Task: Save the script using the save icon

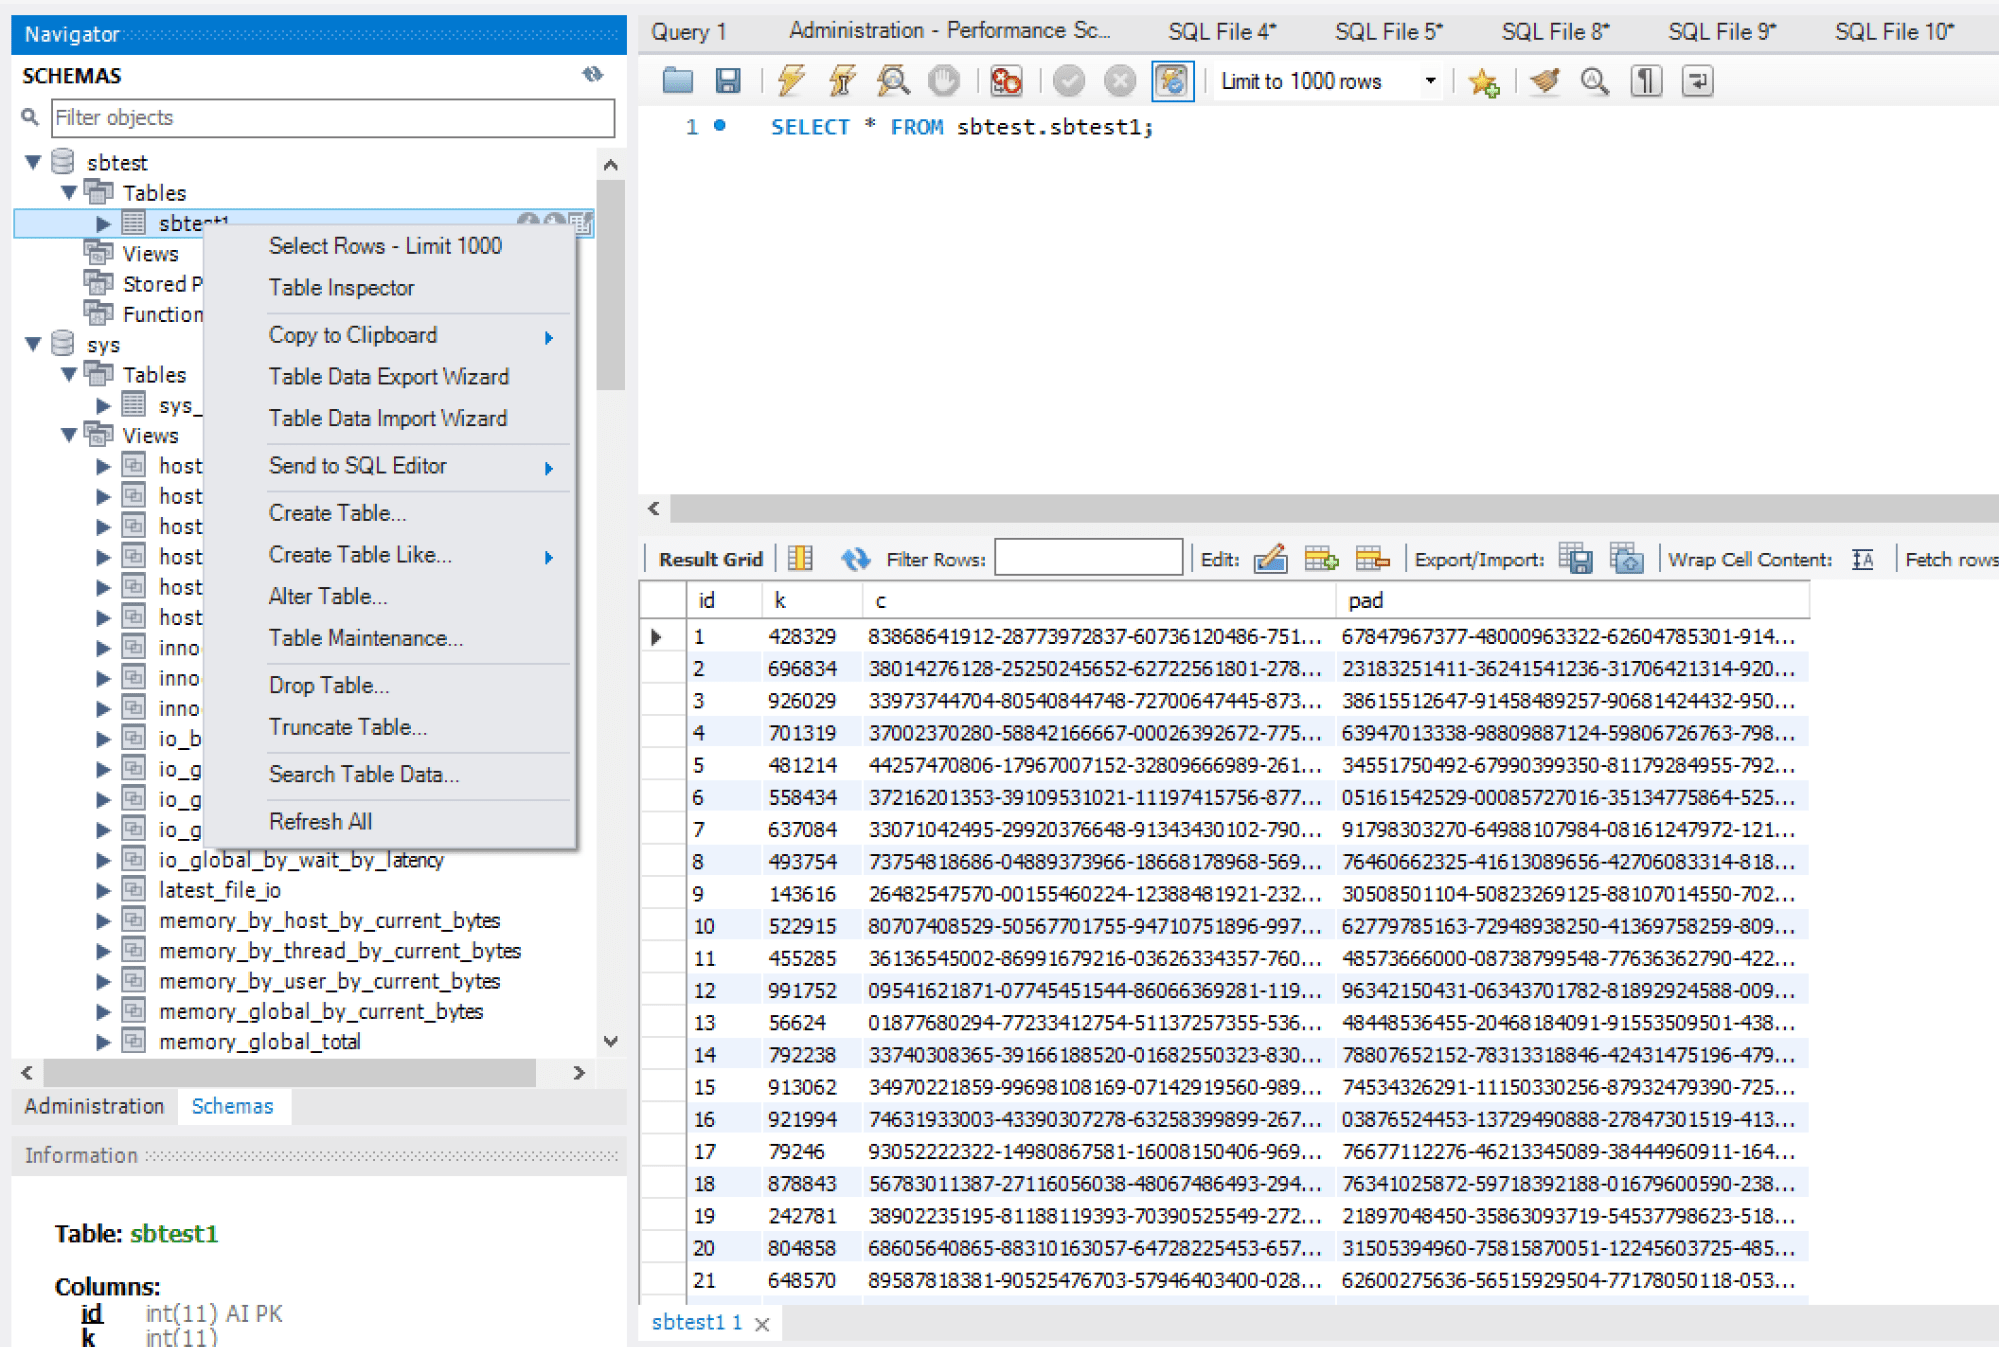Action: tap(728, 81)
